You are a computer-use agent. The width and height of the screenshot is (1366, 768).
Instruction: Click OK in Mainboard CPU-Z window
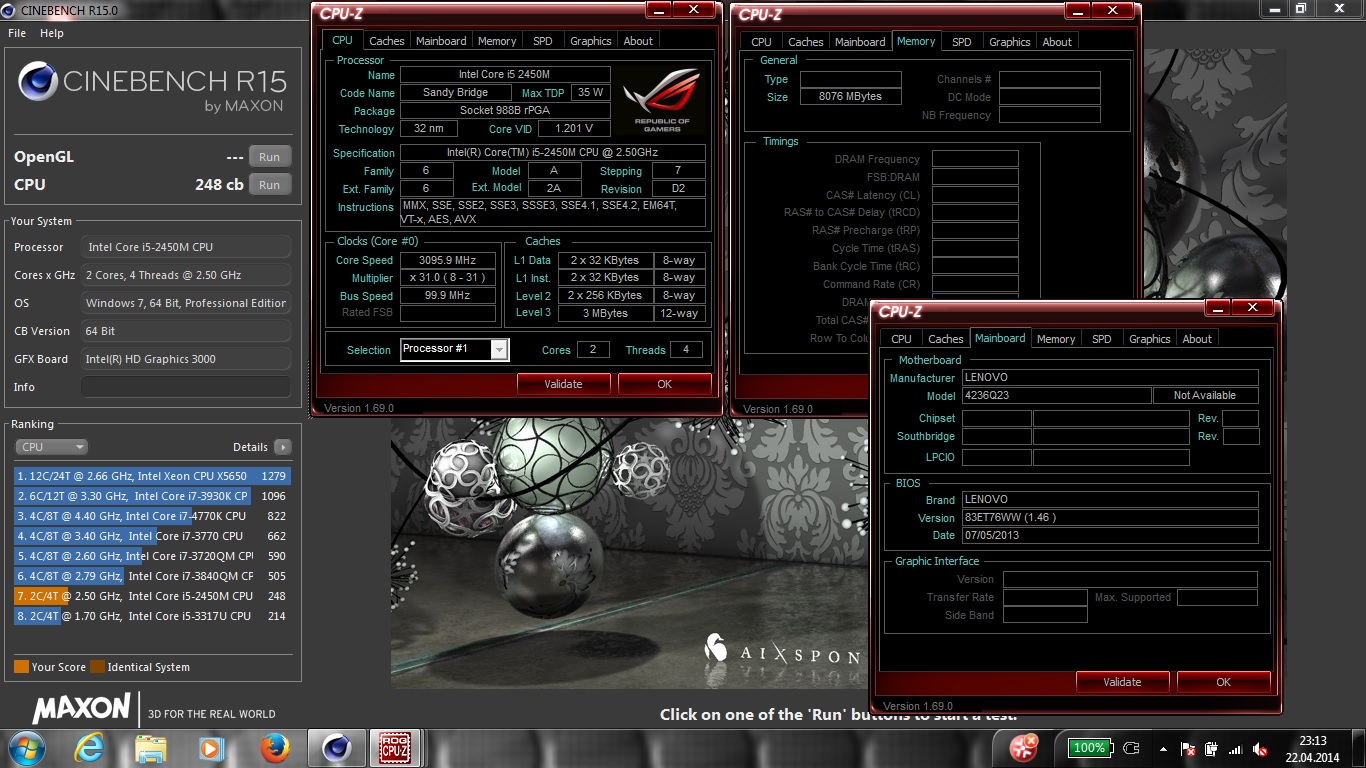(1223, 682)
